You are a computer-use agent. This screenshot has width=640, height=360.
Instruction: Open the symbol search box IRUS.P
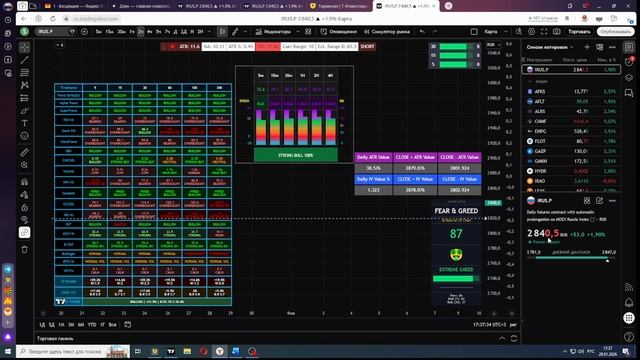pyautogui.click(x=56, y=31)
